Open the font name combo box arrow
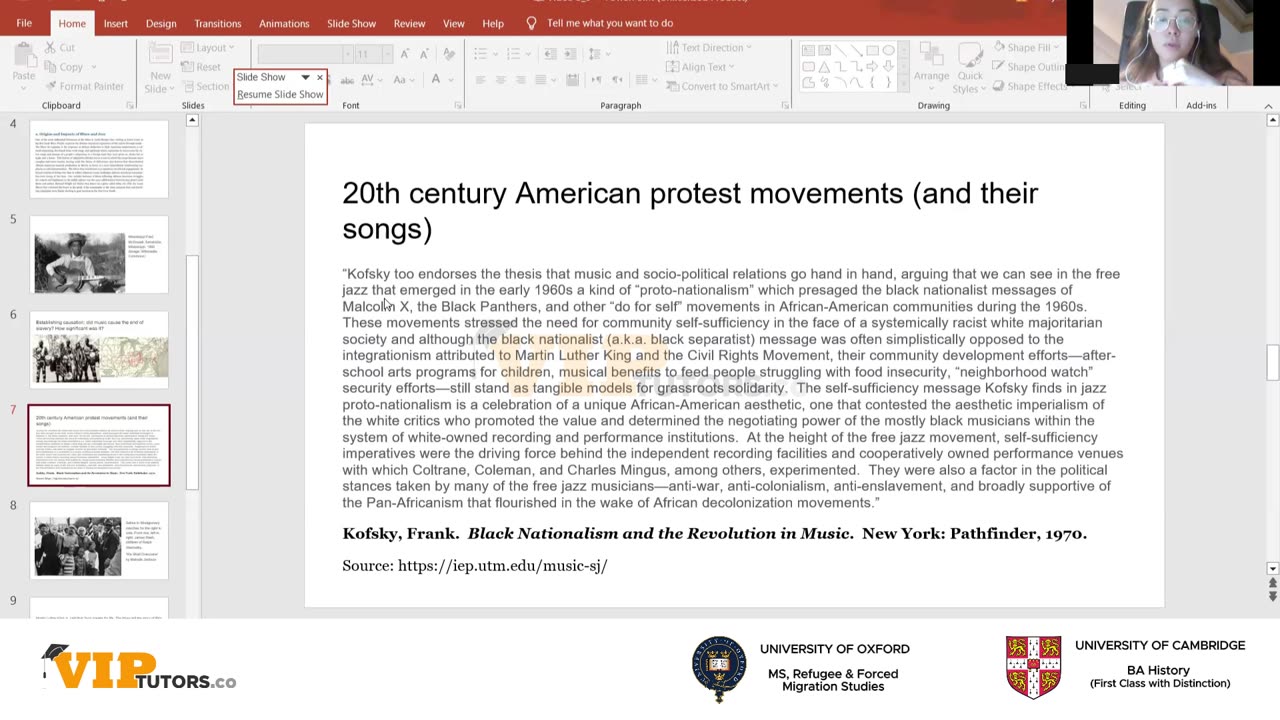The width and height of the screenshot is (1280, 720). (x=347, y=54)
